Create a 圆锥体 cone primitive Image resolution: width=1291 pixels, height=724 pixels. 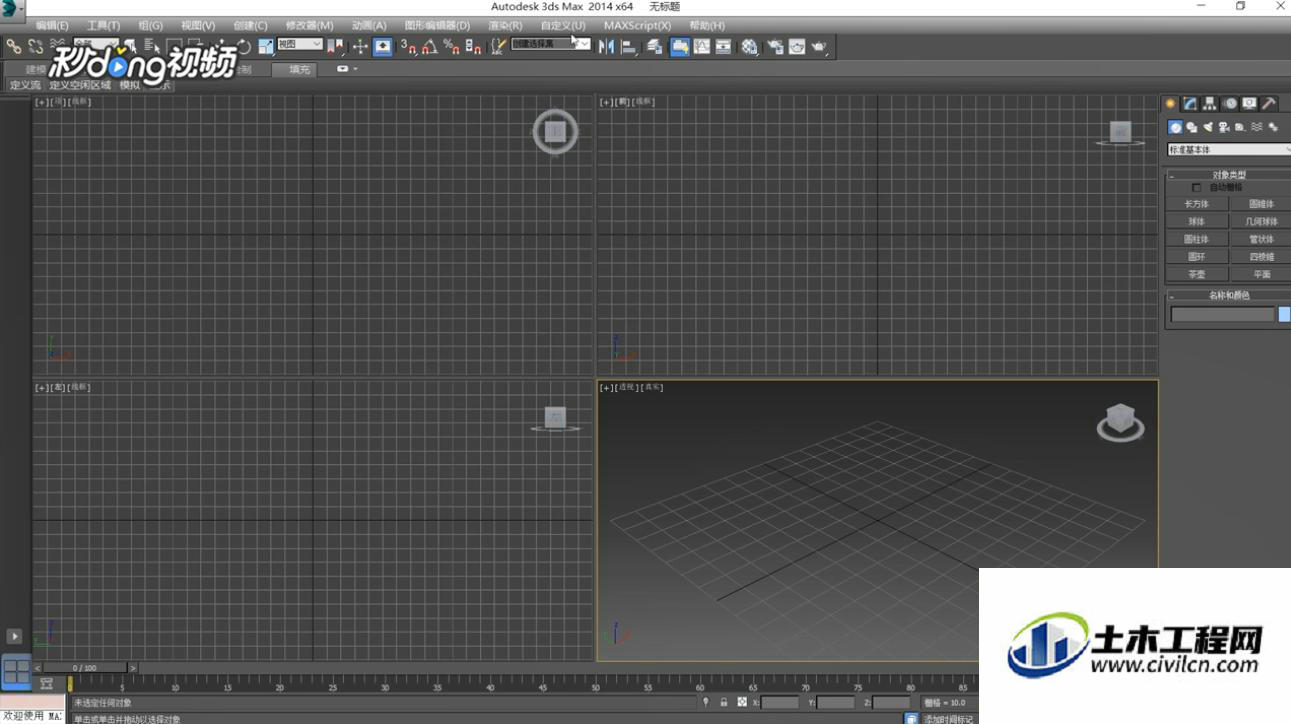pyautogui.click(x=1262, y=204)
